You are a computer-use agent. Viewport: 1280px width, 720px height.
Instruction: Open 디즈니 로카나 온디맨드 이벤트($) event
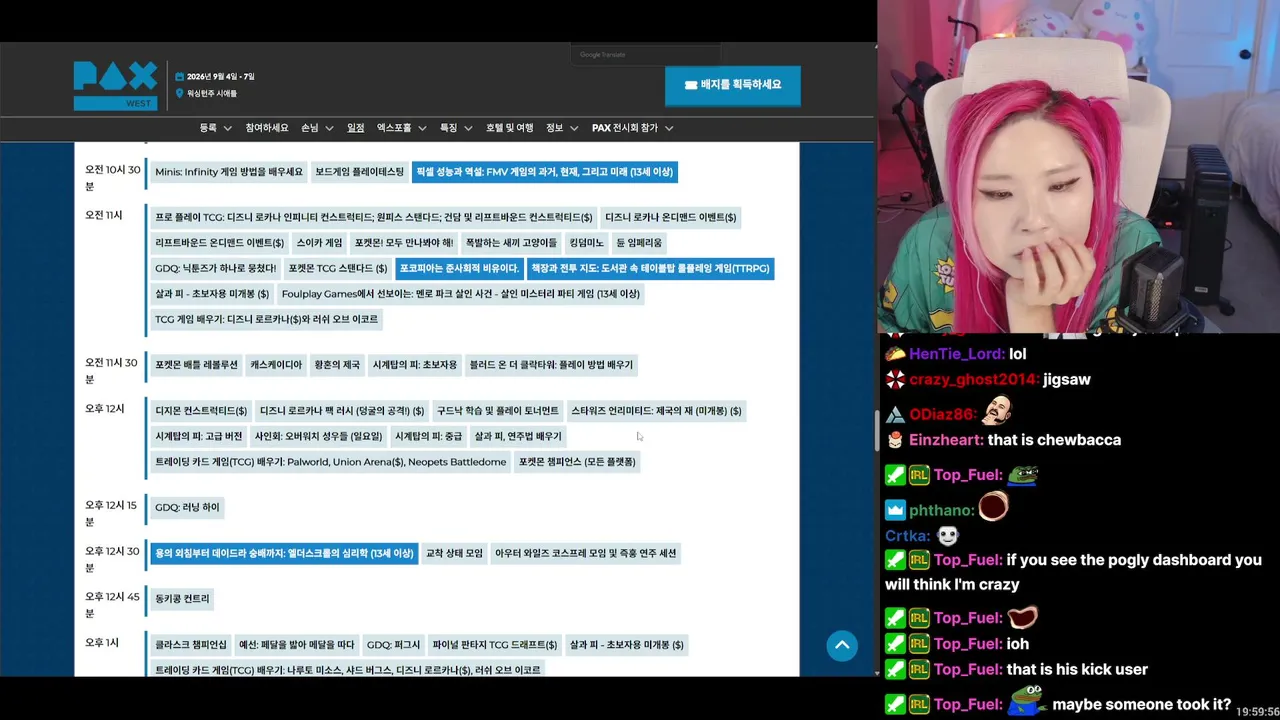(670, 217)
